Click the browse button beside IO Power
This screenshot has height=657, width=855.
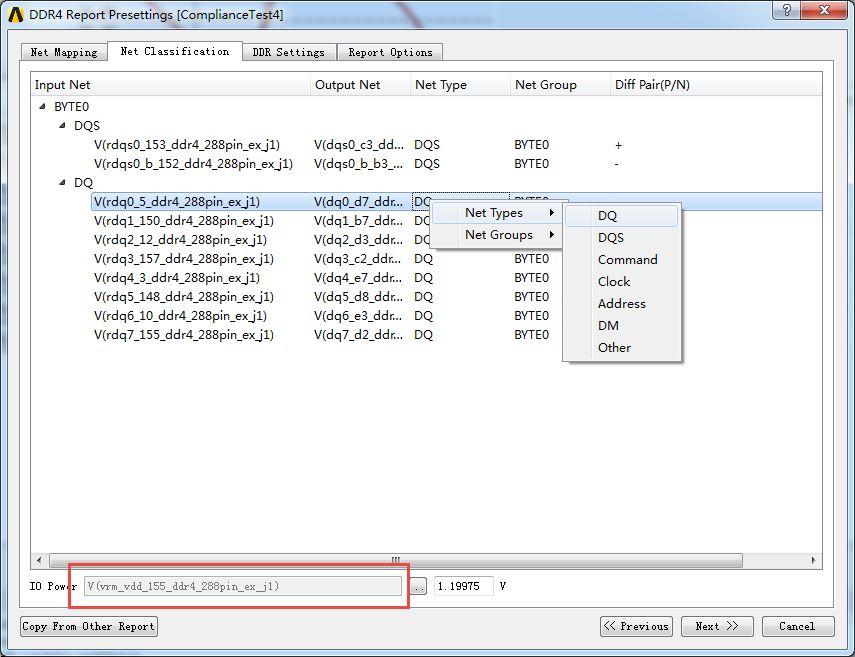coord(418,587)
